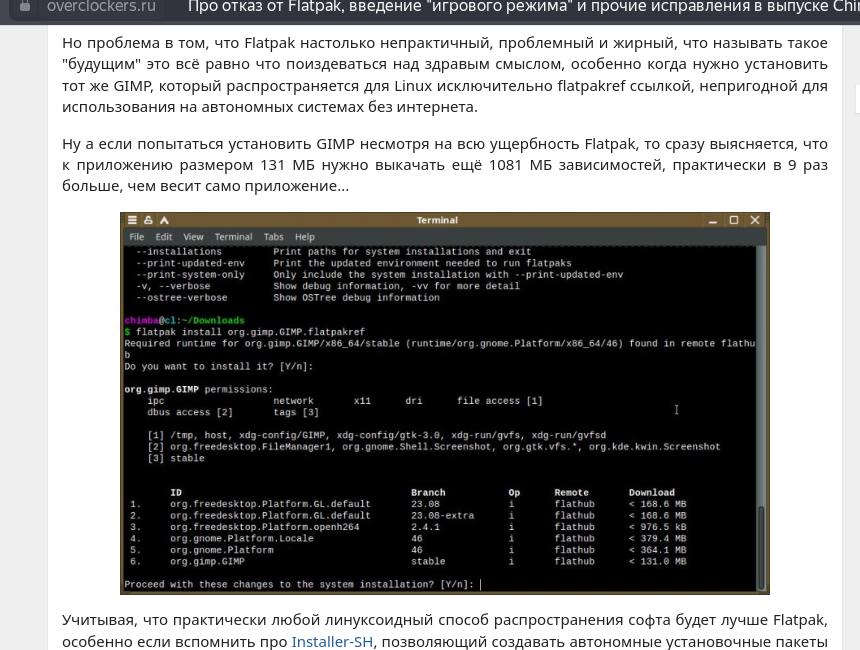
Task: Click the 'Terminal' window title text
Action: tap(437, 220)
